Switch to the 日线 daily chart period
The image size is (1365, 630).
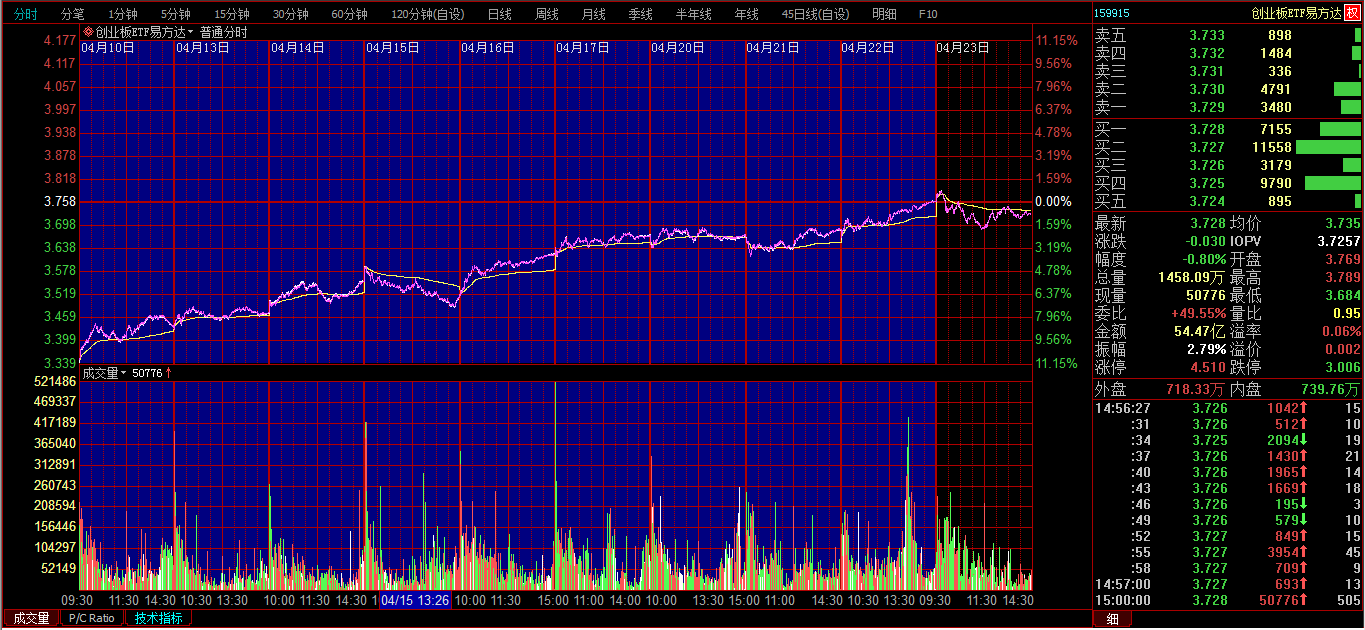tap(499, 14)
